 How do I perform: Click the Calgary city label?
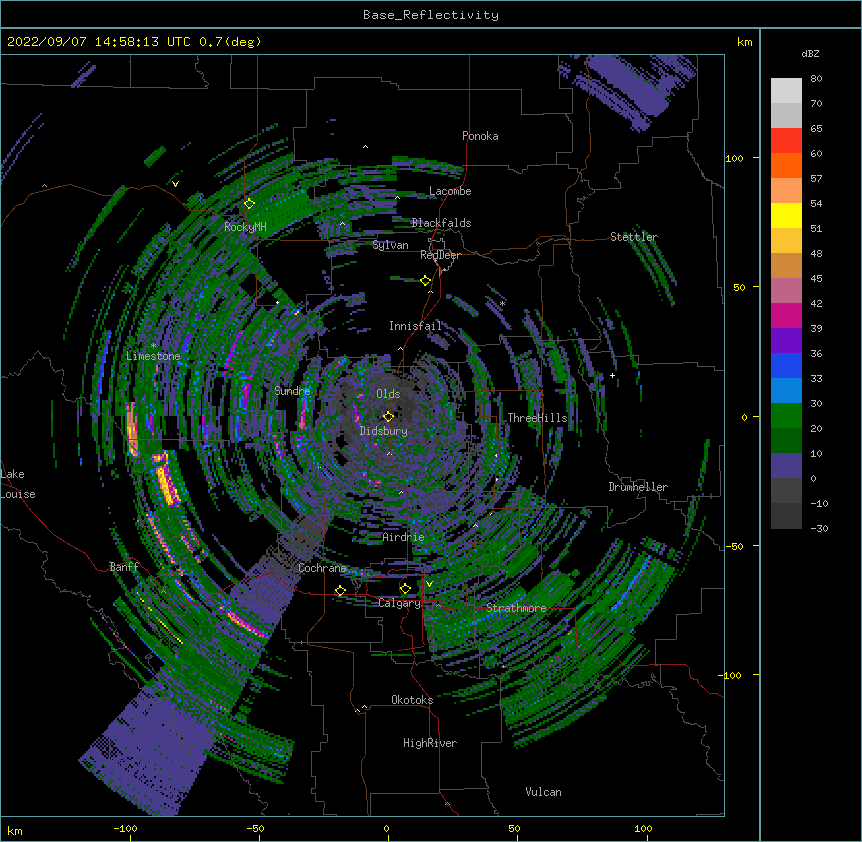(x=400, y=603)
